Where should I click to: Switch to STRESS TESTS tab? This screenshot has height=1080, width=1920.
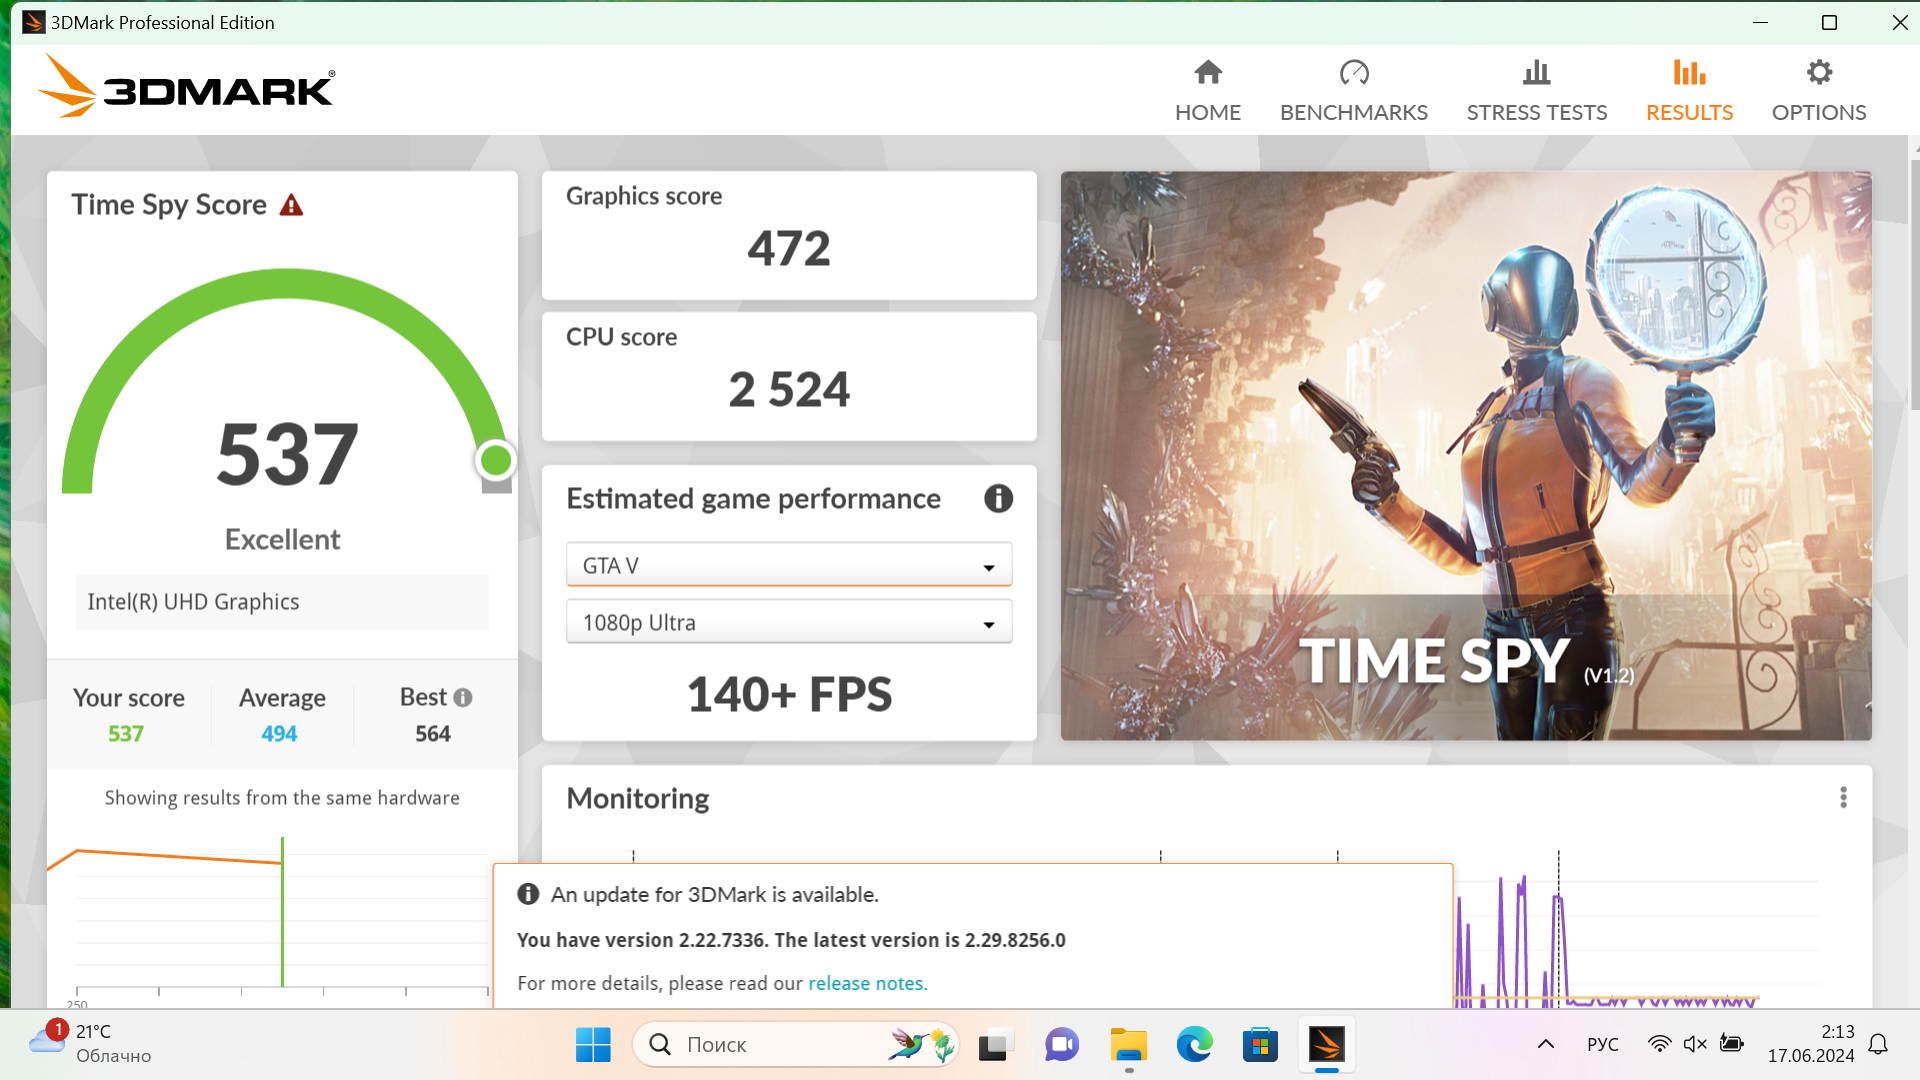pyautogui.click(x=1536, y=90)
